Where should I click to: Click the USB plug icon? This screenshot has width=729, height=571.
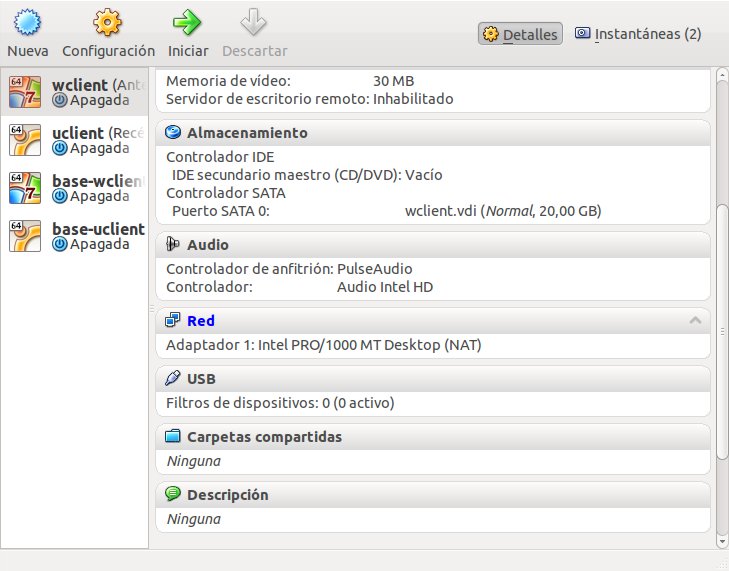pos(172,378)
